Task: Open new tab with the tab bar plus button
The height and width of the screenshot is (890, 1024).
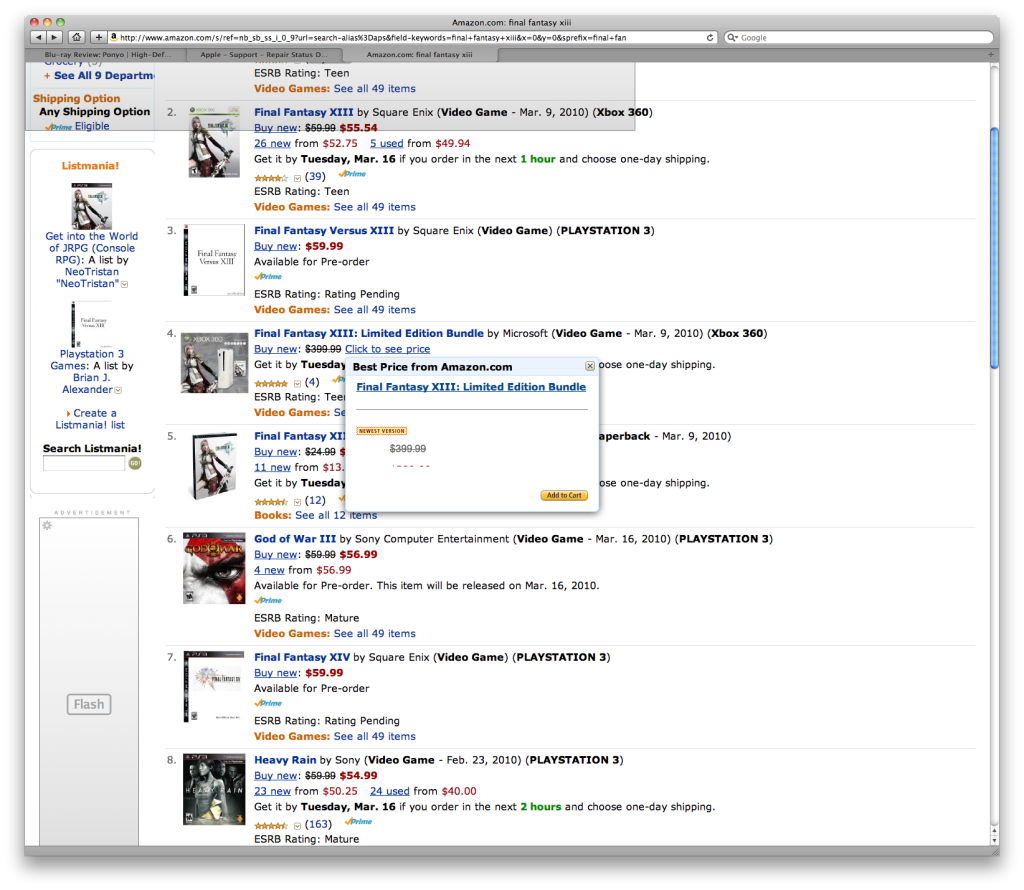Action: 990,55
